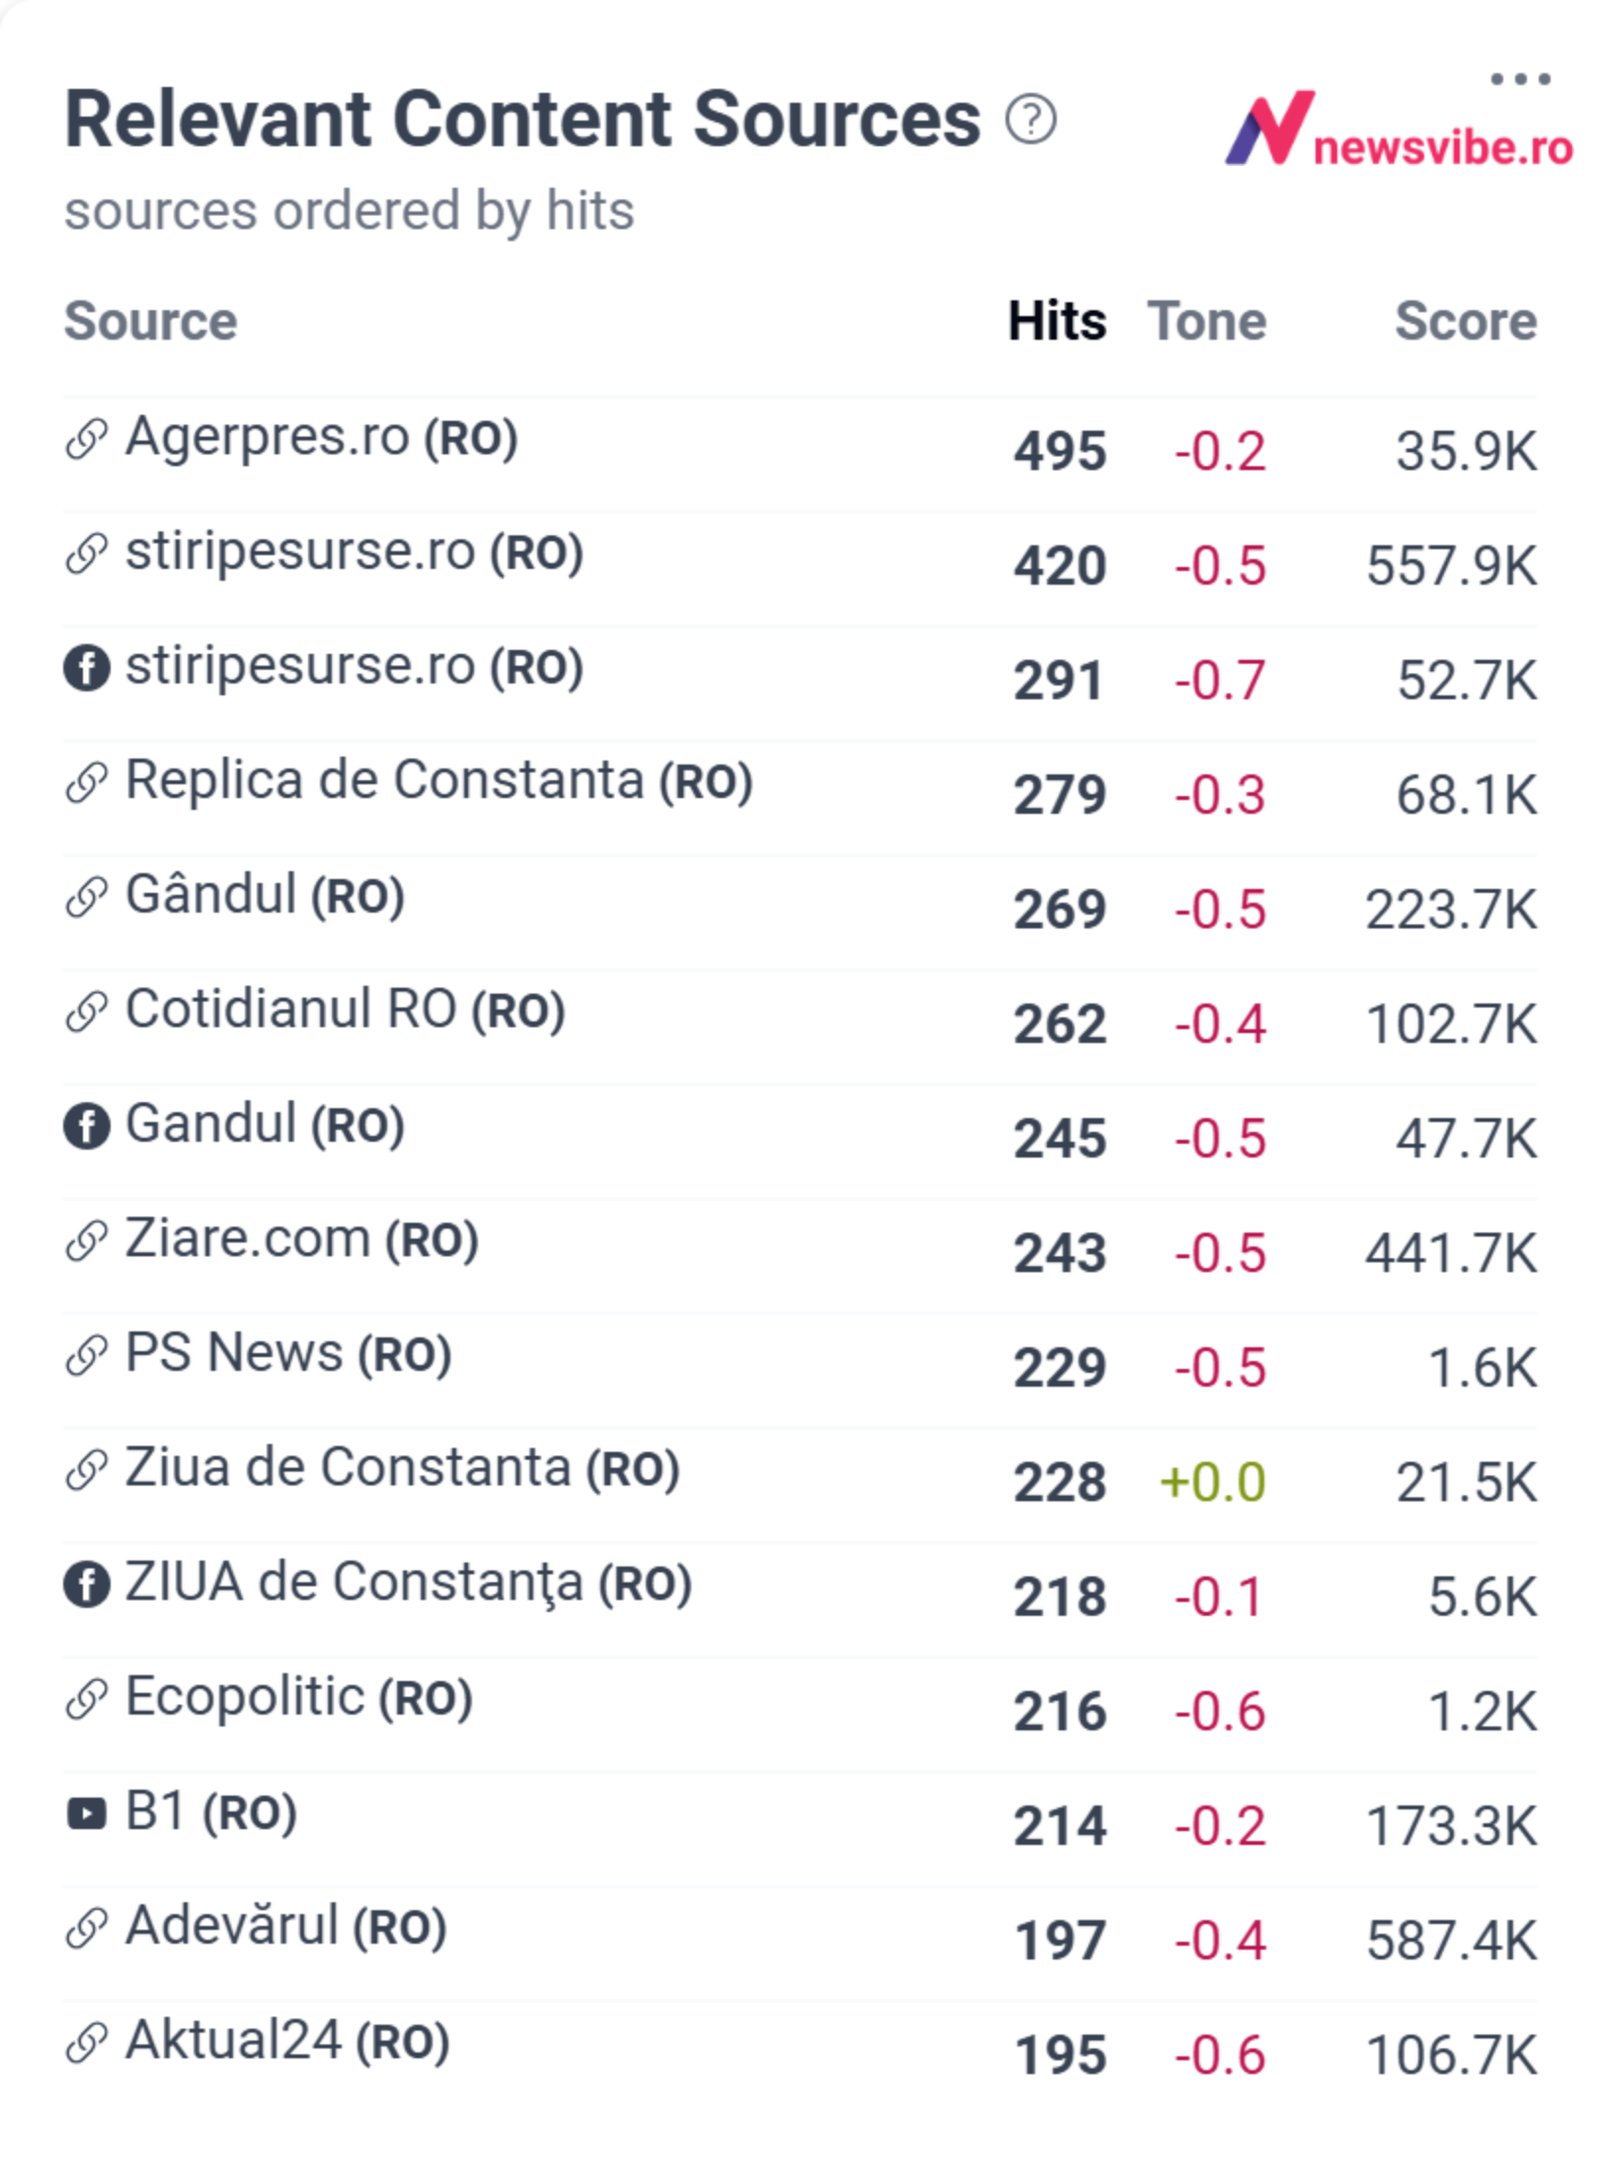Click YouTube icon beside B1
Viewport: 1600px width, 2165px height.
click(87, 1813)
